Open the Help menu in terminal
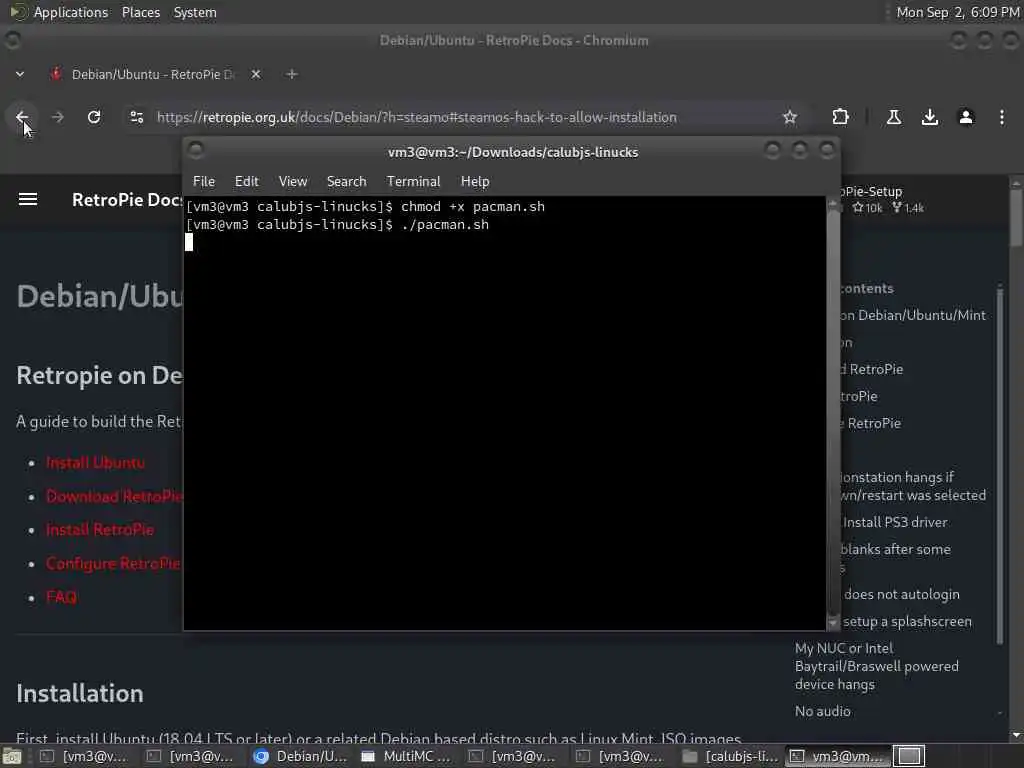 pyautogui.click(x=475, y=182)
